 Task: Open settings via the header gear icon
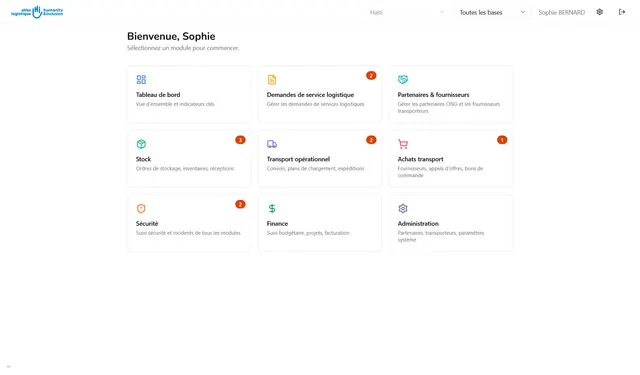pos(600,12)
